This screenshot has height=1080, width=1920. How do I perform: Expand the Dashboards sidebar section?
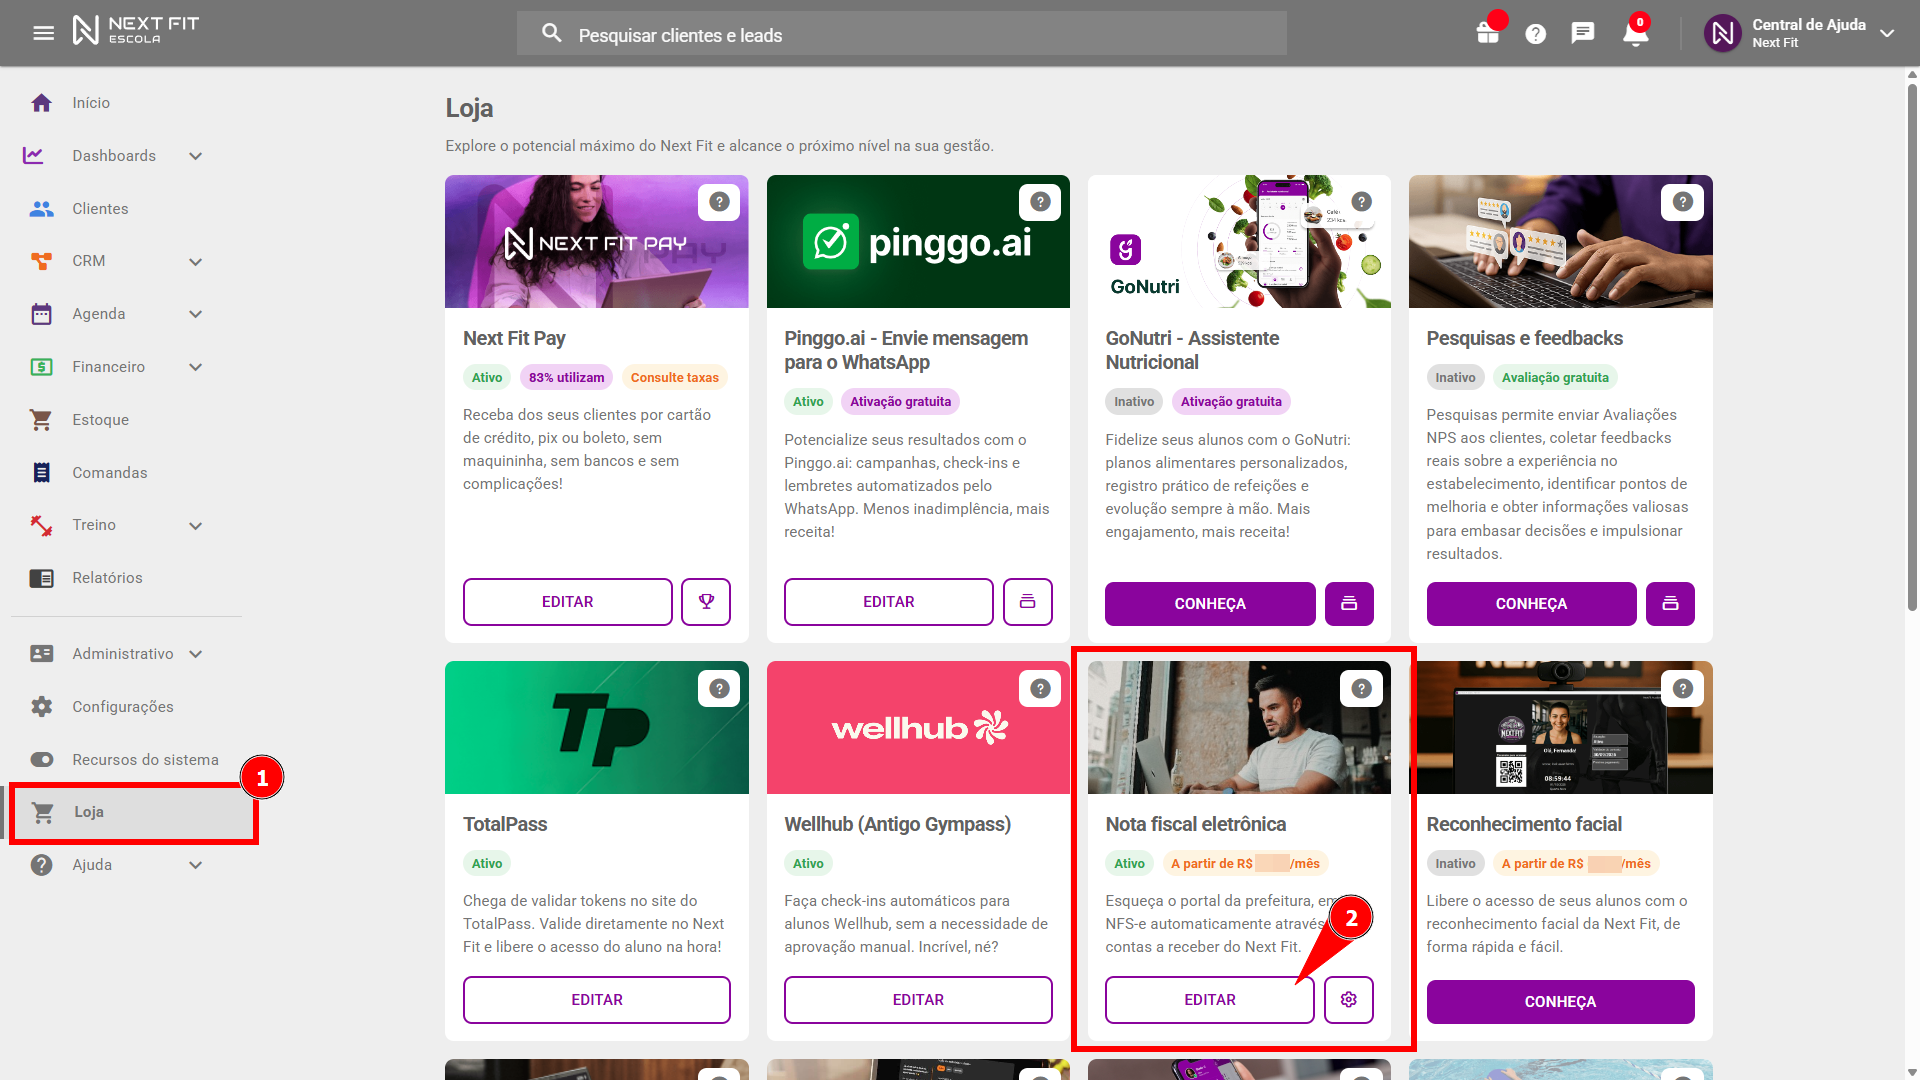click(x=195, y=156)
